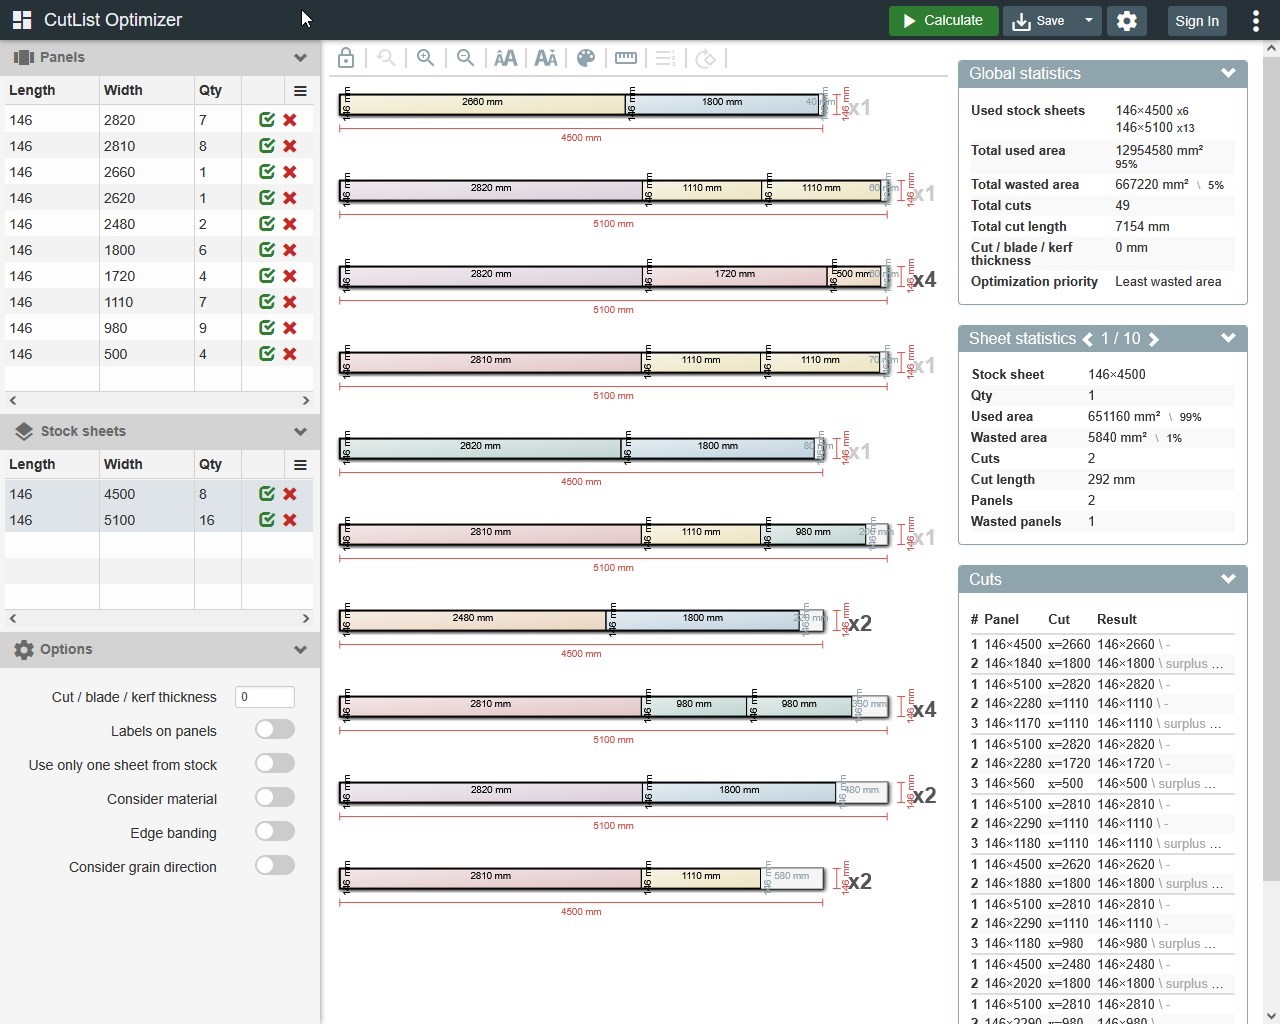Click the lock icon in diagram toolbar
This screenshot has height=1024, width=1280.
click(346, 58)
